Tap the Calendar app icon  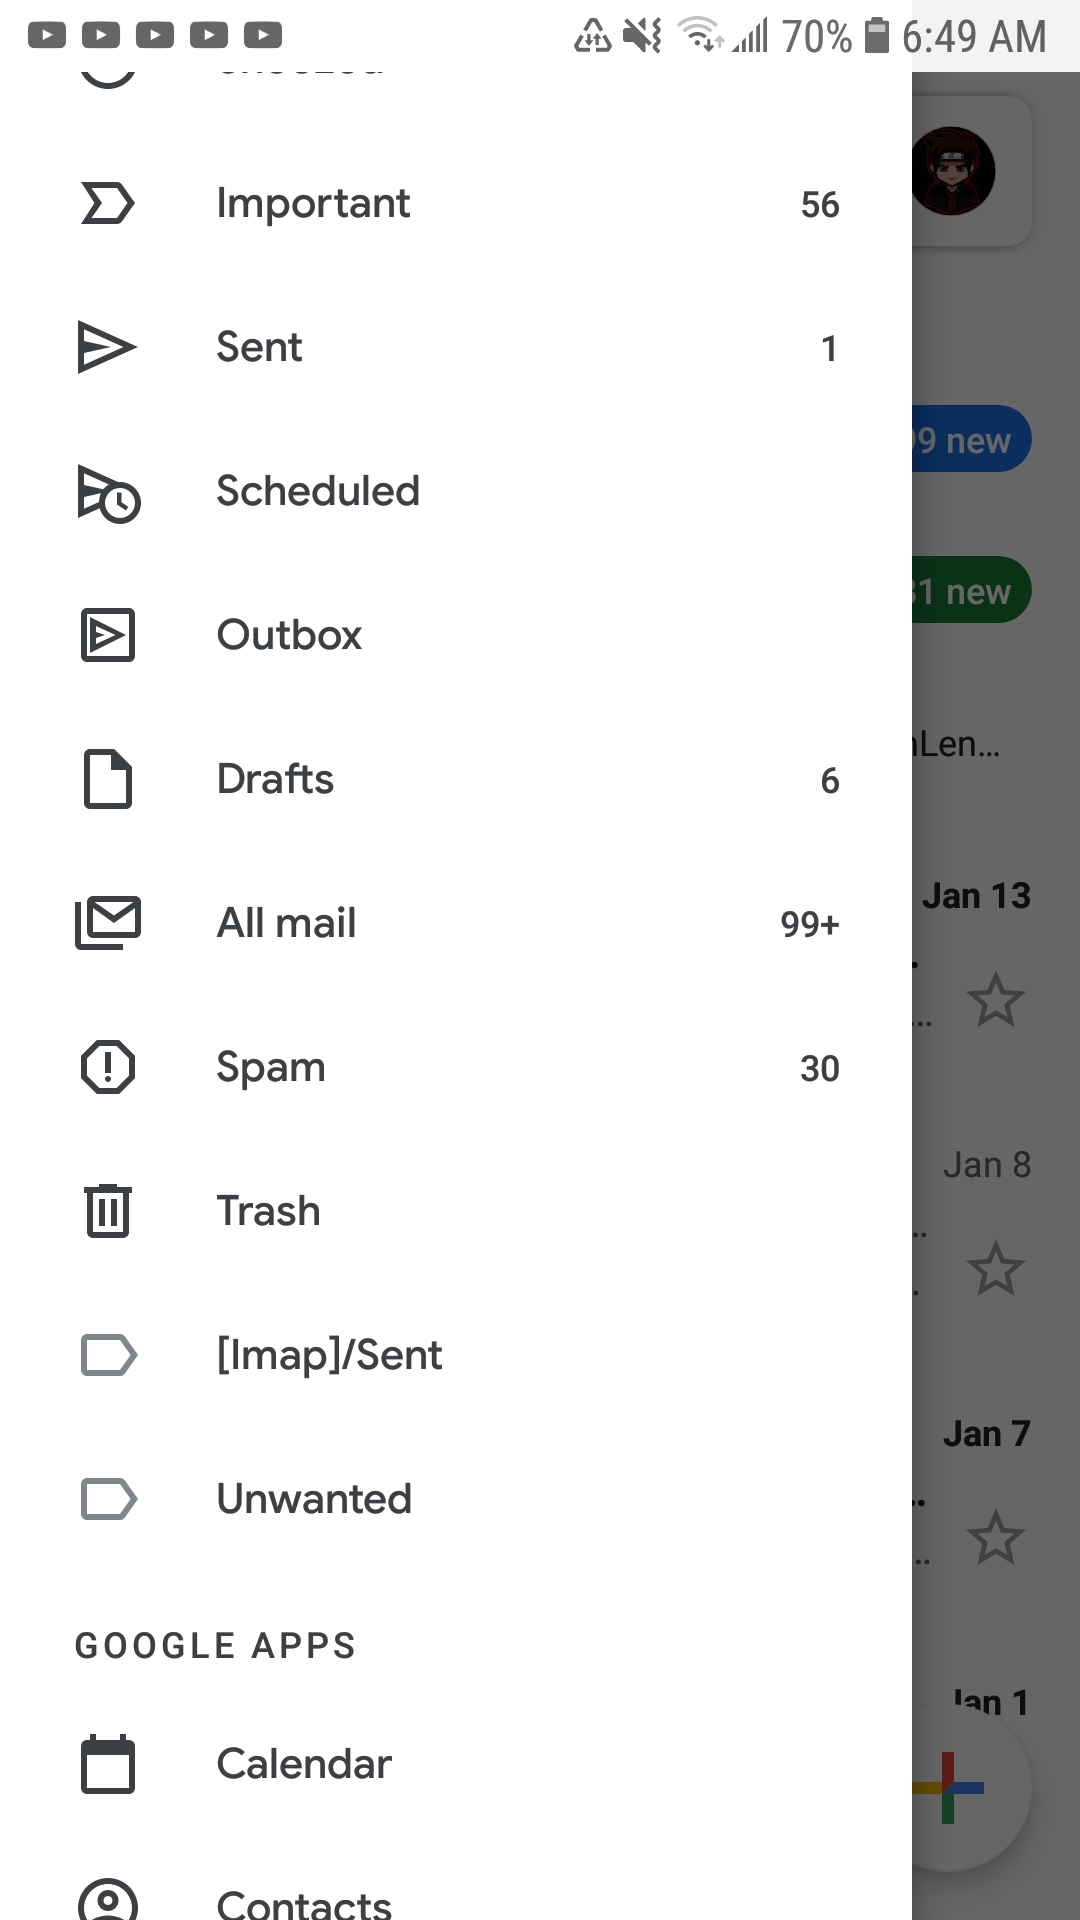107,1764
